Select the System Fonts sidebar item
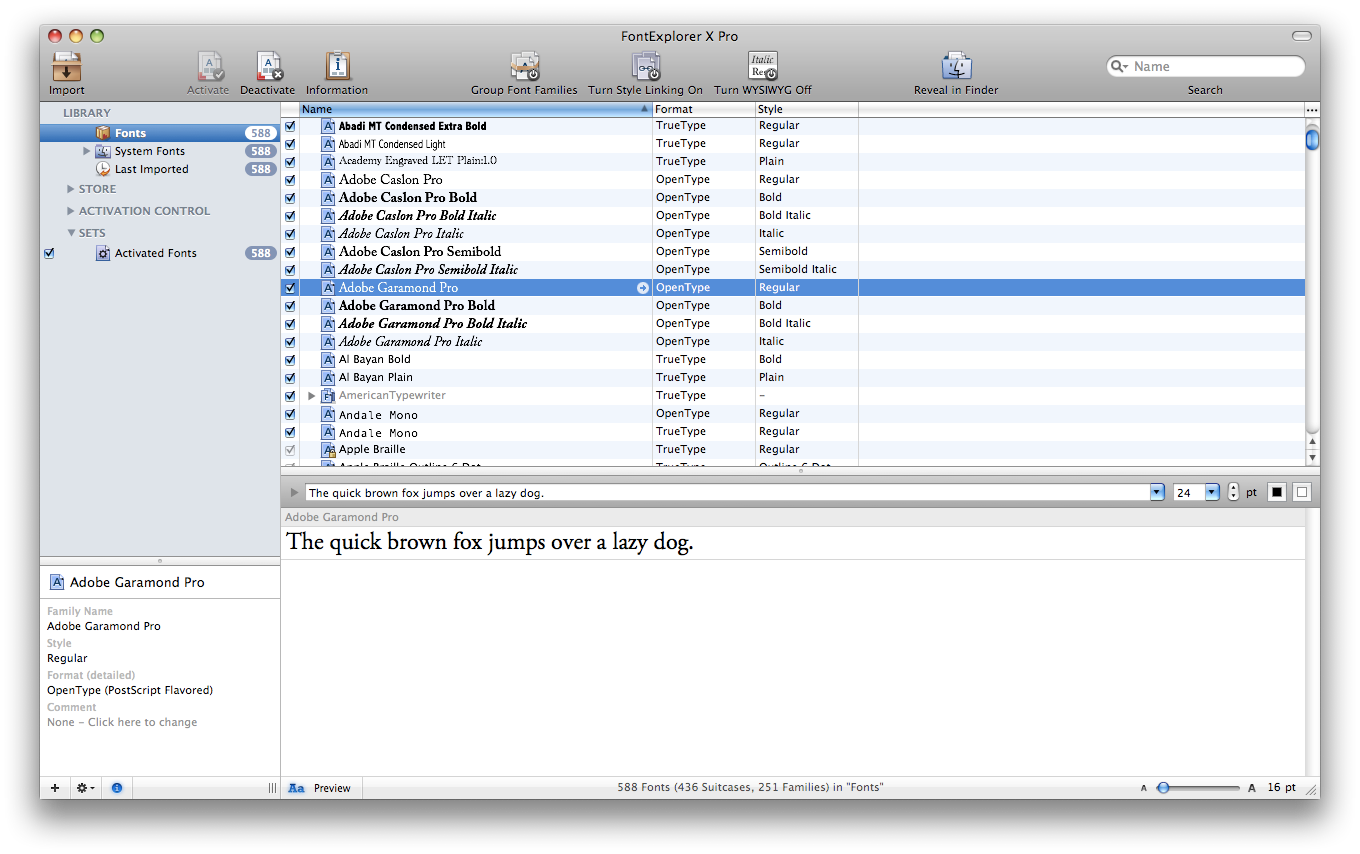The height and width of the screenshot is (854, 1360). click(150, 151)
